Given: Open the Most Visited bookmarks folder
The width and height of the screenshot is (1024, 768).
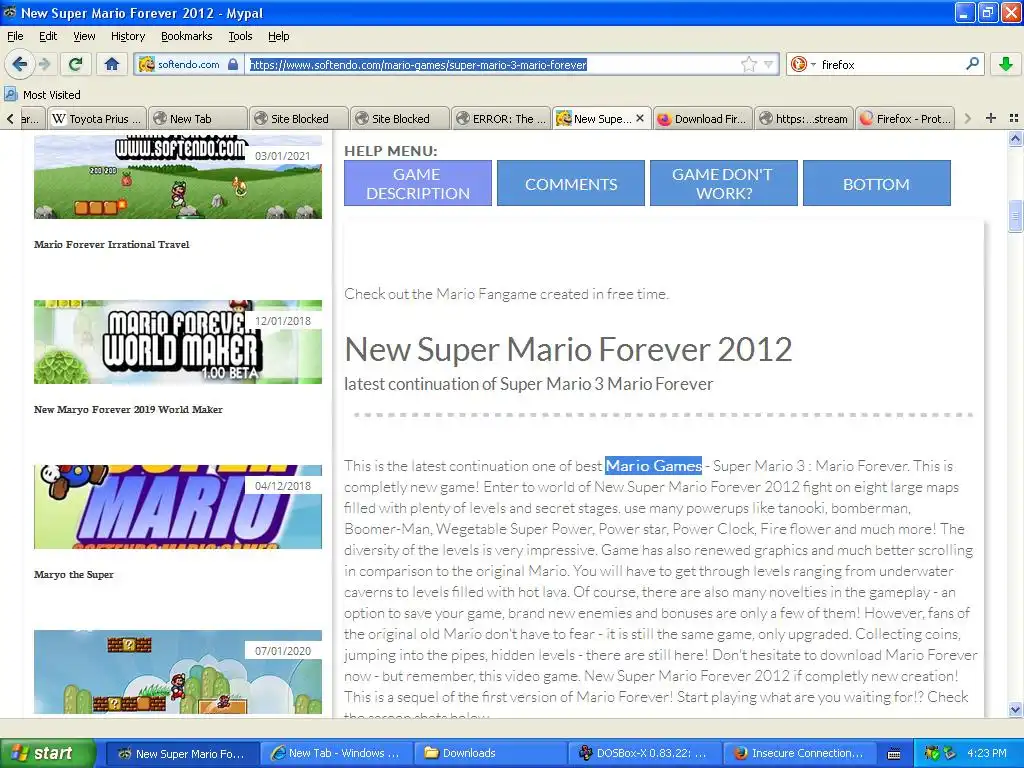Looking at the screenshot, I should [42, 95].
